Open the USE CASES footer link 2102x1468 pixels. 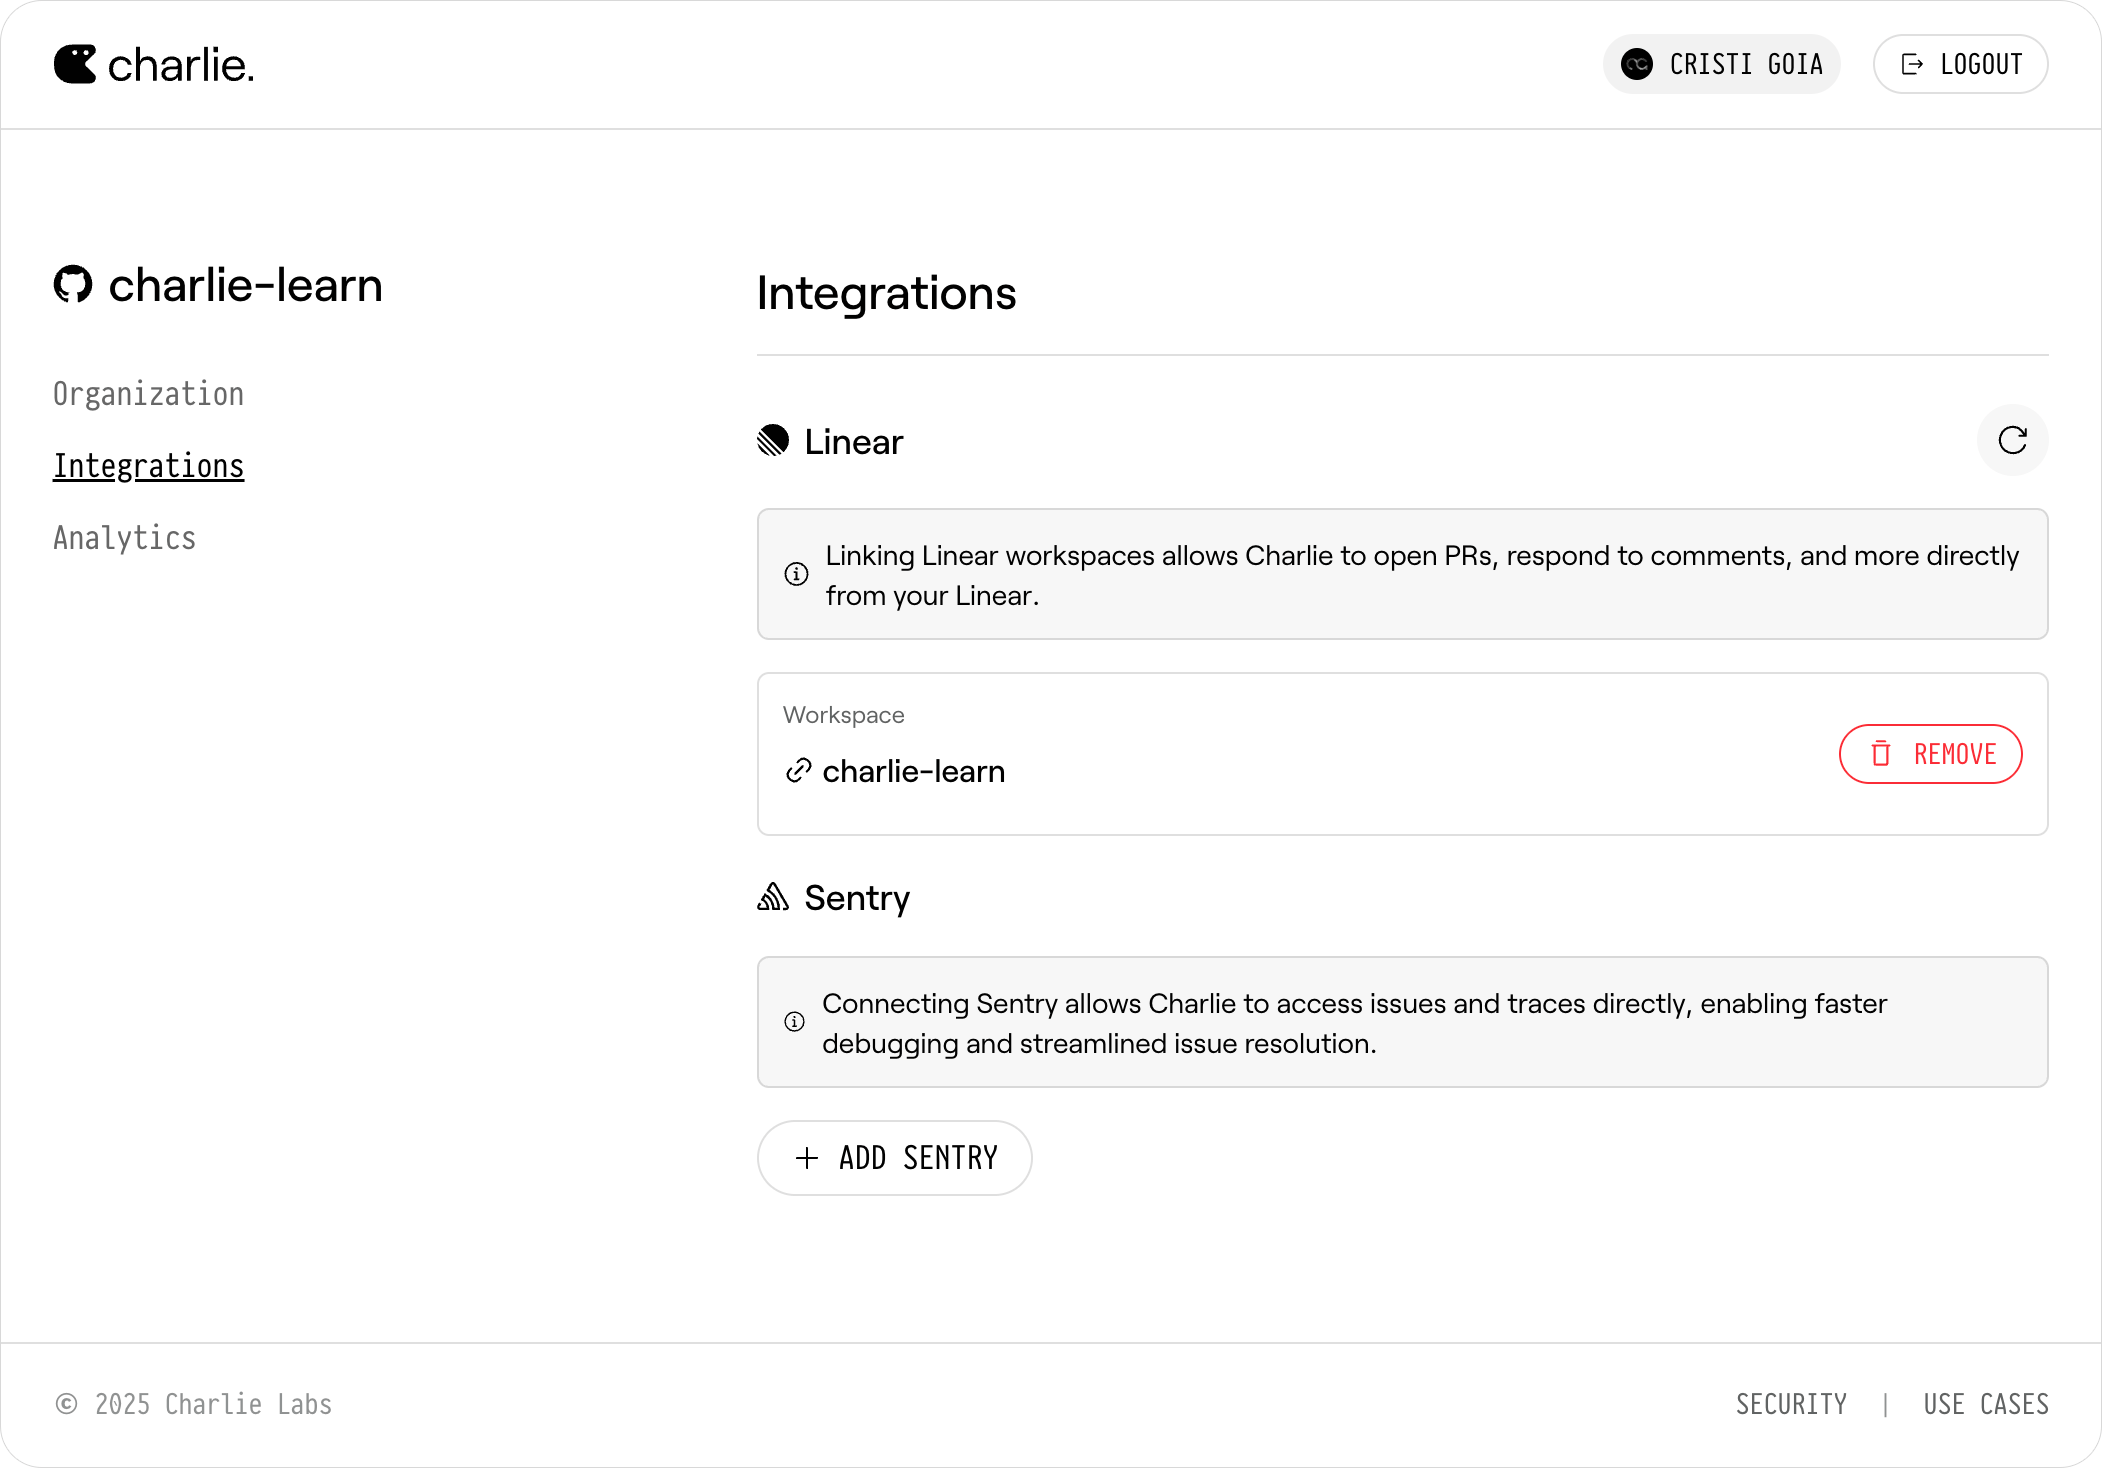point(1986,1404)
